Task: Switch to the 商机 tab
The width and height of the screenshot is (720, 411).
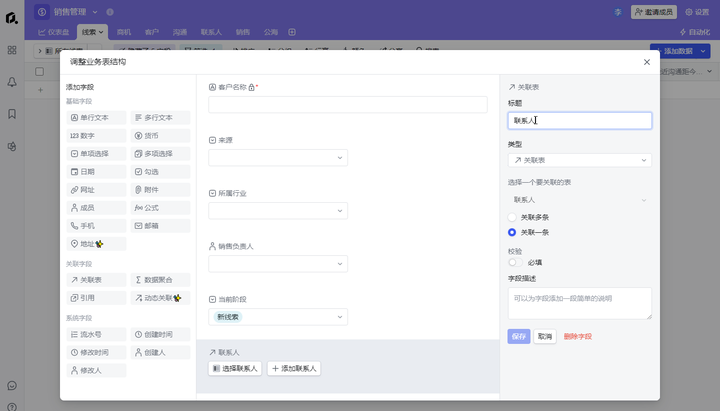Action: (124, 32)
